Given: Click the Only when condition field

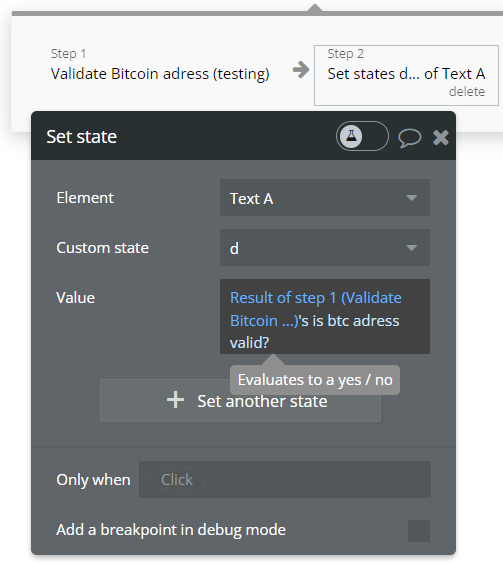Looking at the screenshot, I should pyautogui.click(x=285, y=479).
